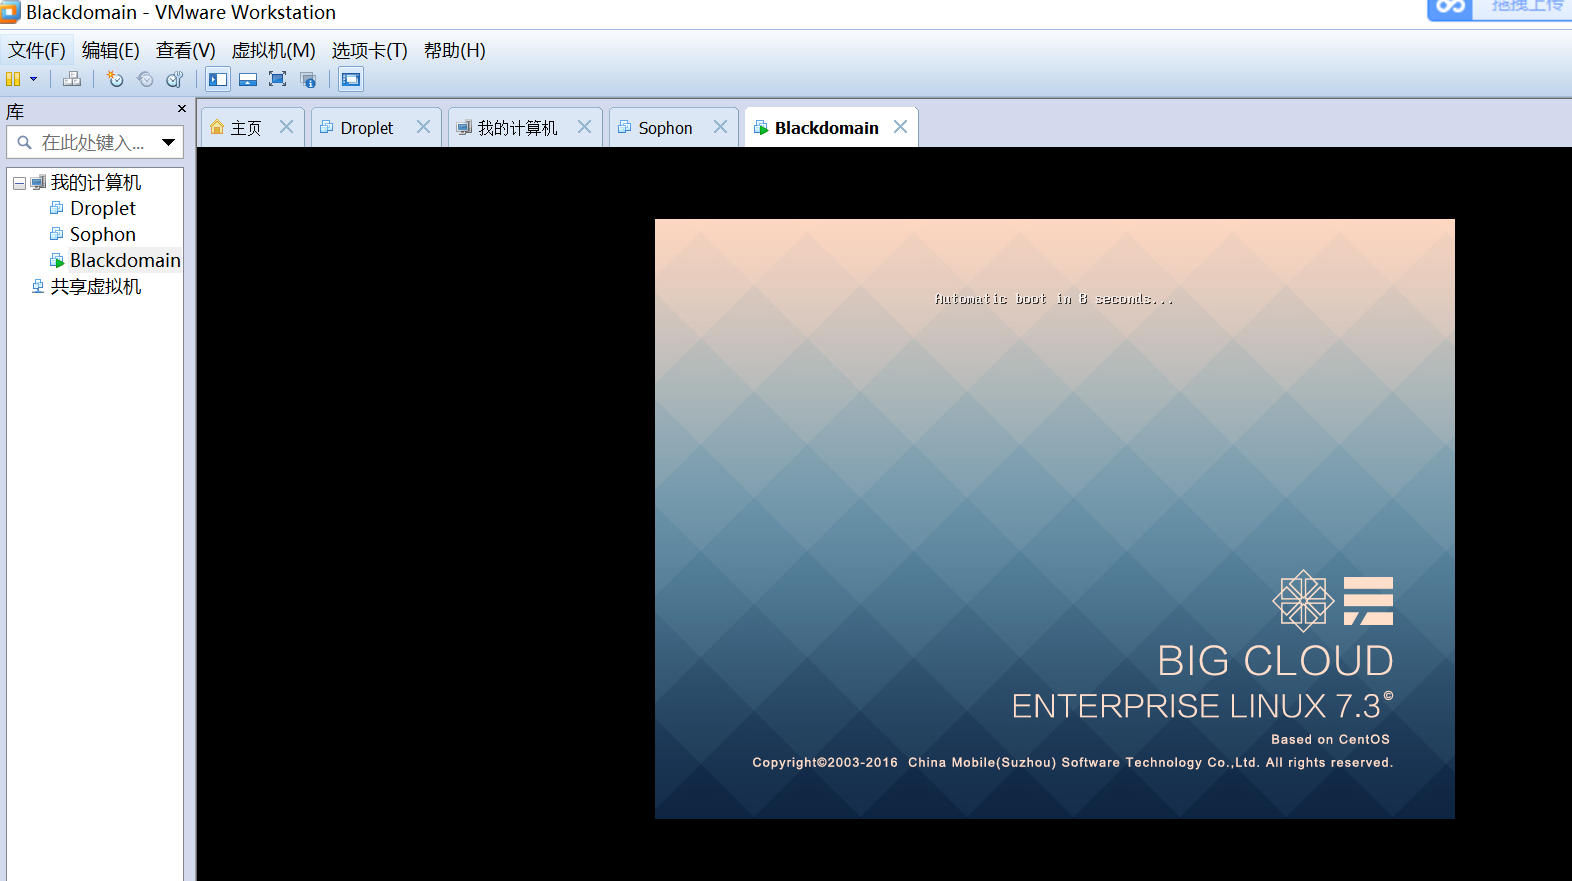This screenshot has height=881, width=1572.
Task: Click the yellow suspend virtual machine icon
Action: [13, 79]
